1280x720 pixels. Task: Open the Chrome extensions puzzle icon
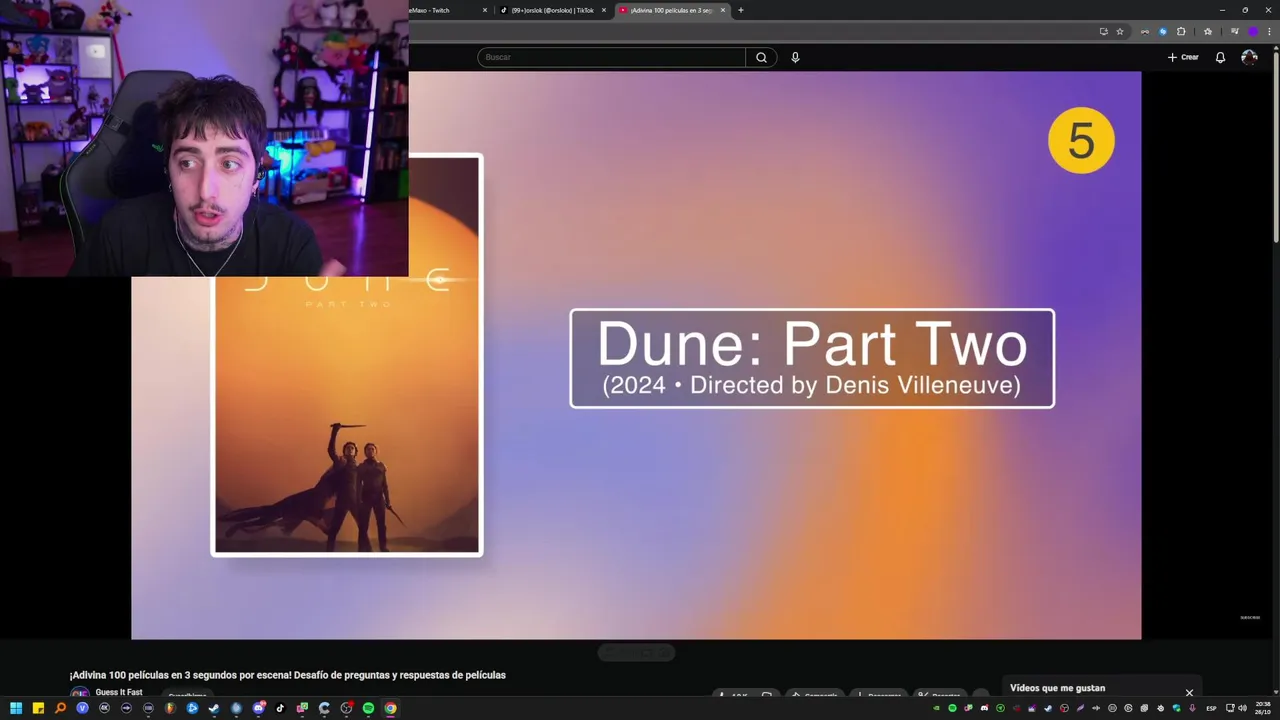1181,31
